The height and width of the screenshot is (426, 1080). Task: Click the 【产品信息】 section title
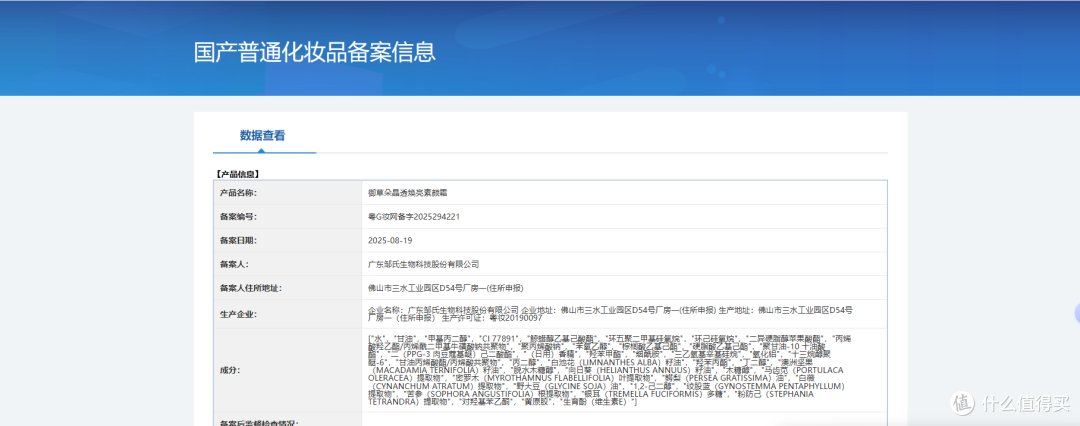(236, 174)
